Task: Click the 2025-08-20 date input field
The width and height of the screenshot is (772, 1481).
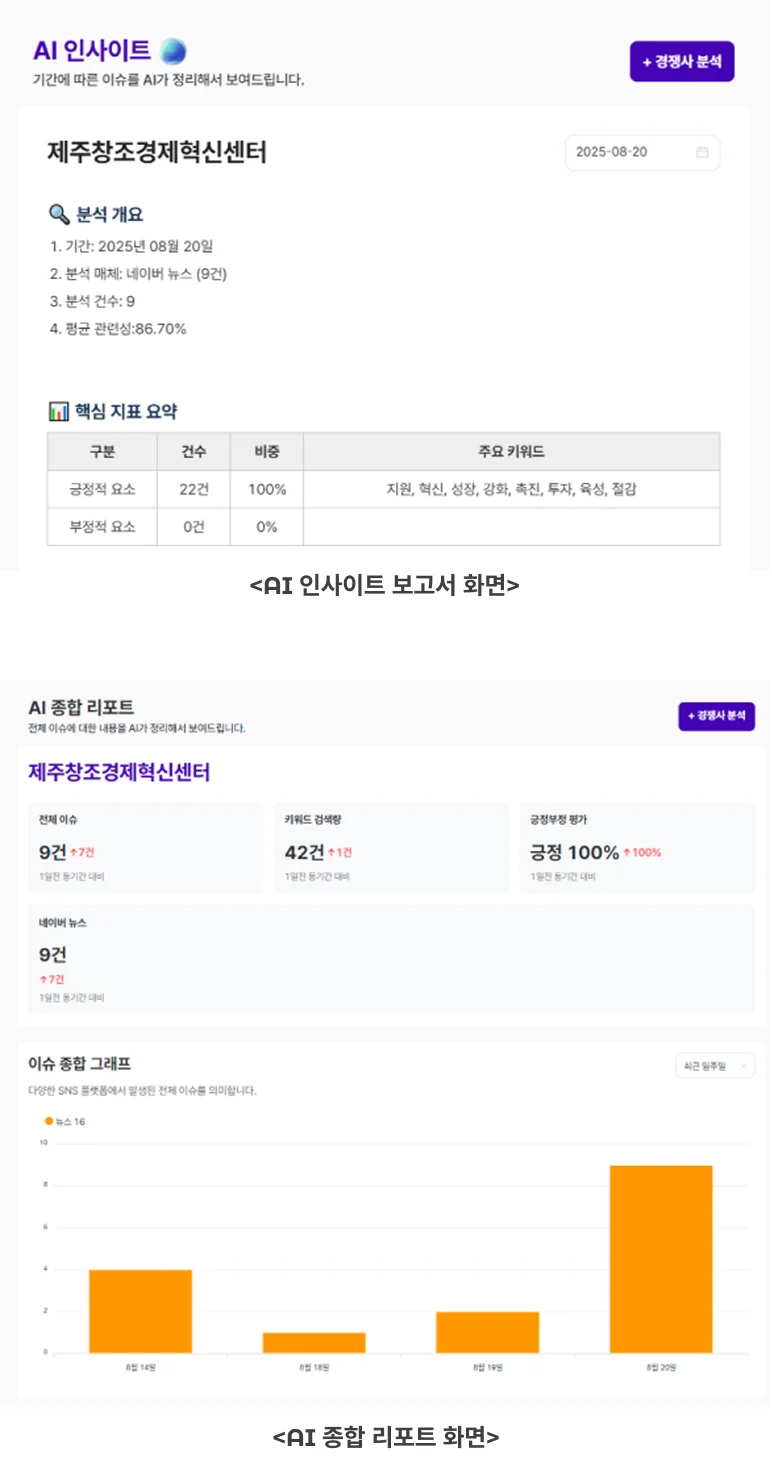Action: [630, 152]
